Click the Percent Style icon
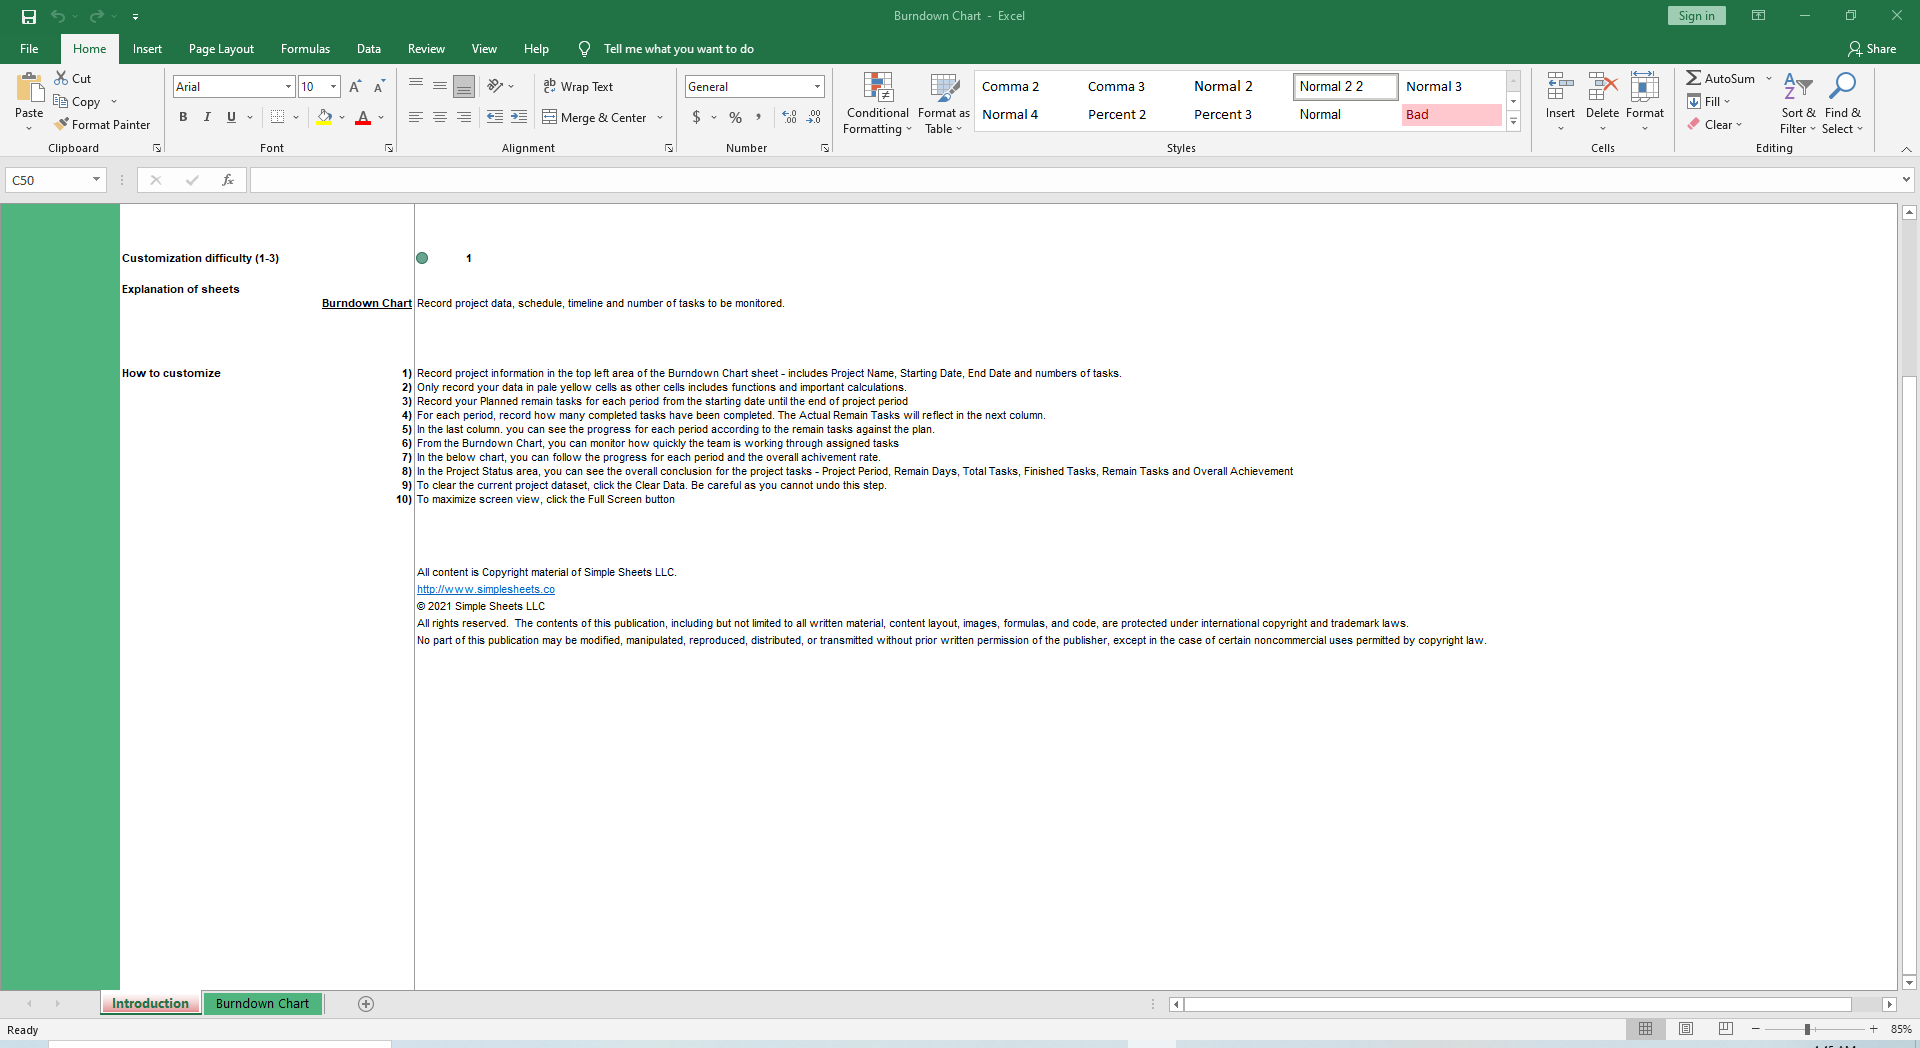This screenshot has width=1920, height=1048. [x=735, y=117]
